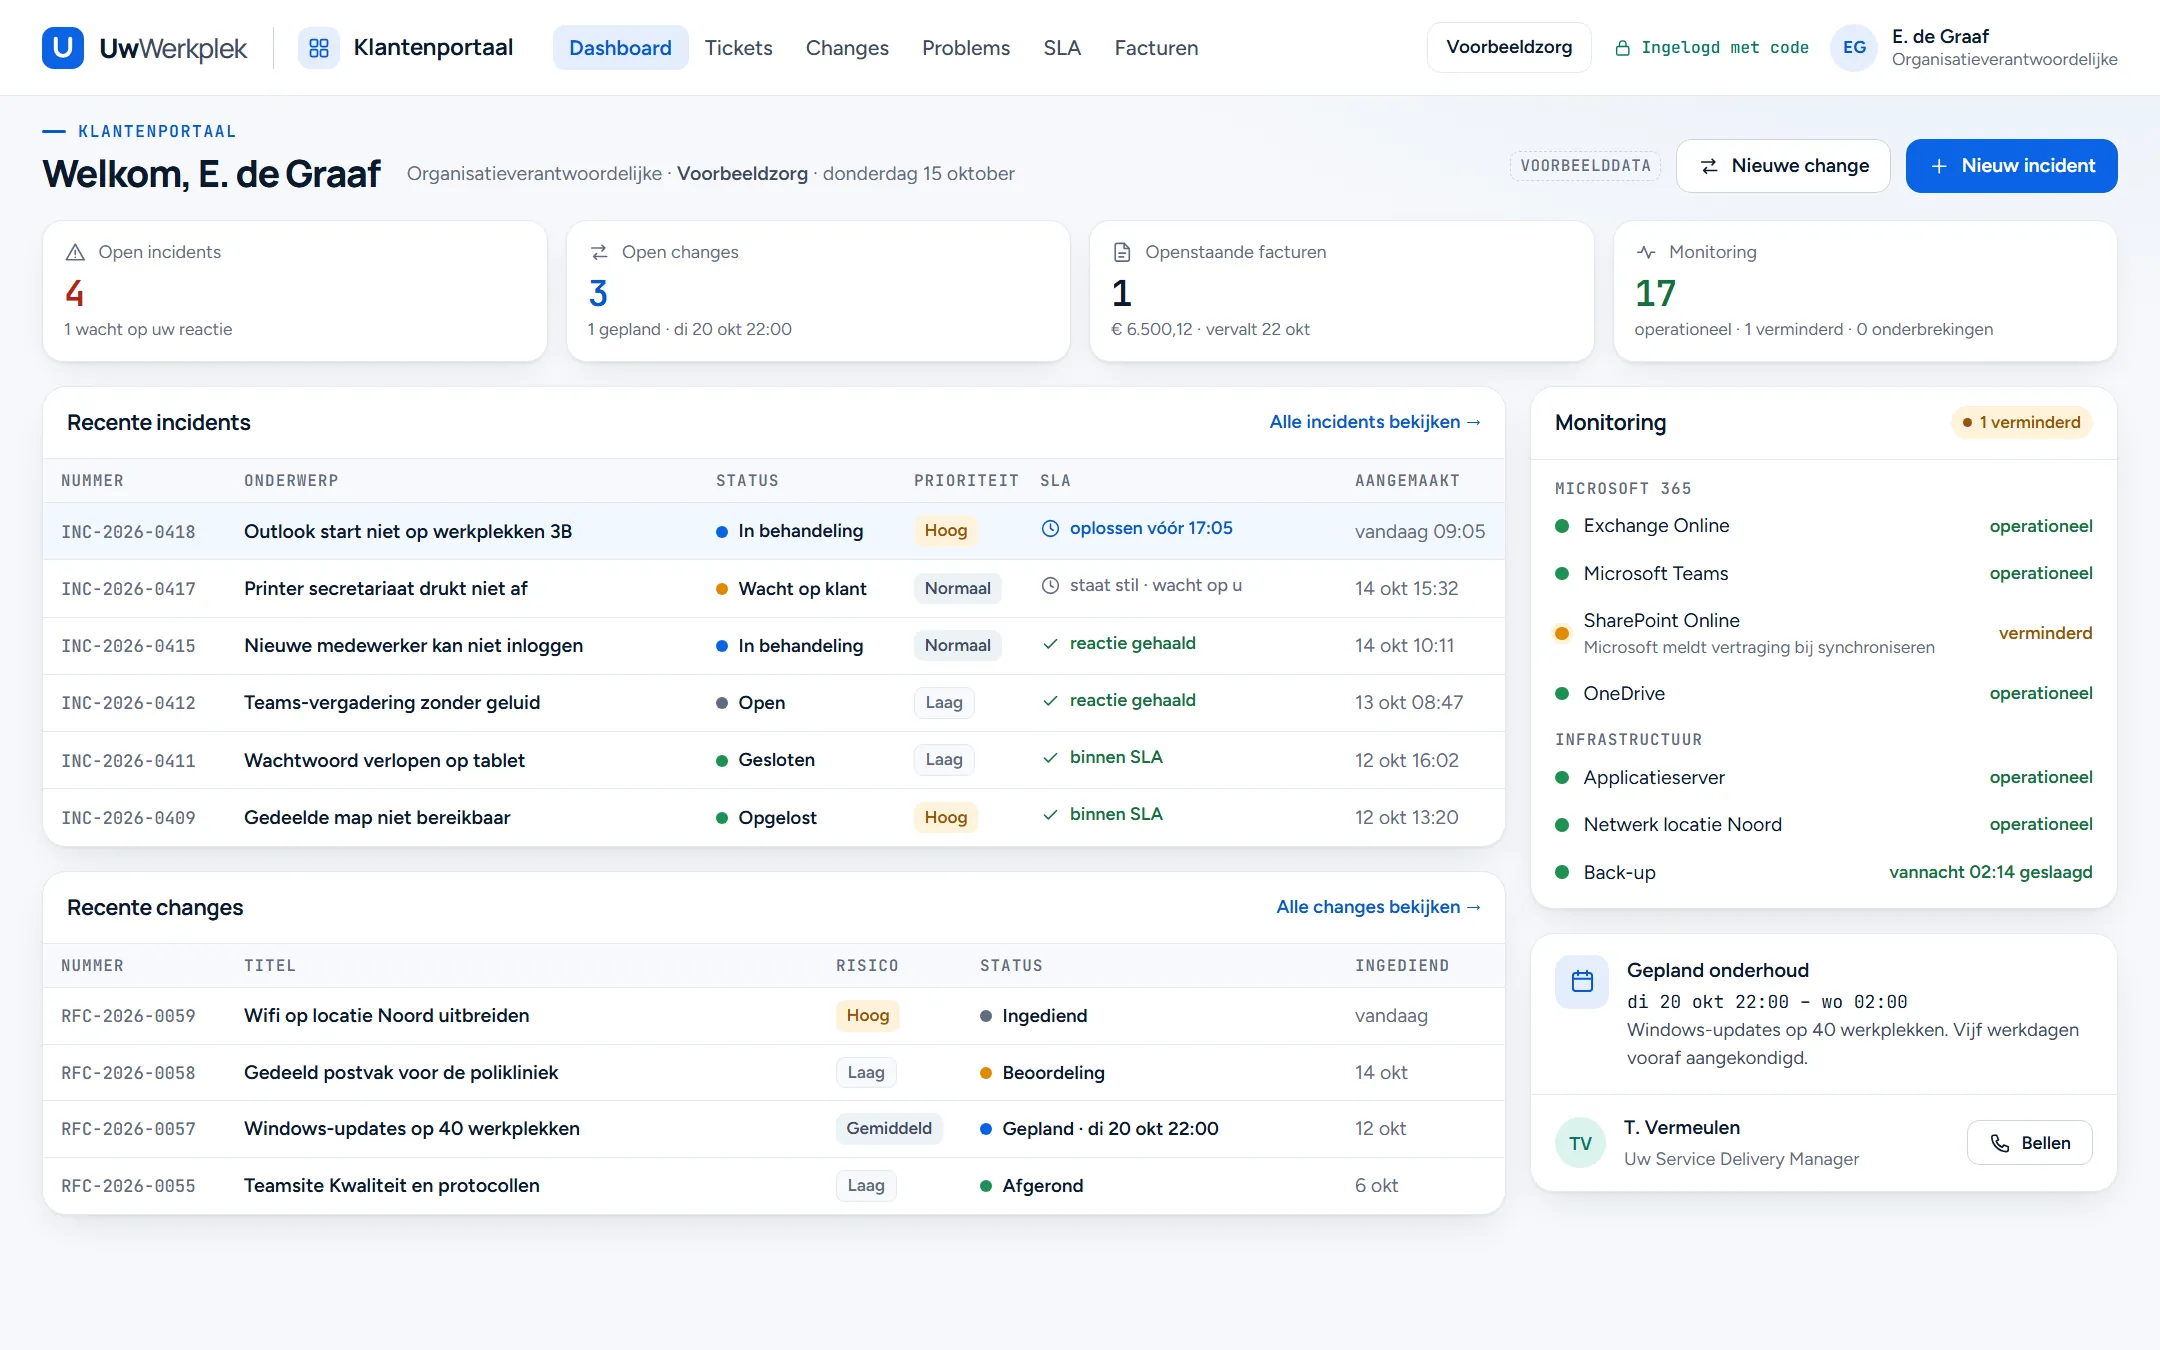The height and width of the screenshot is (1350, 2160).
Task: Click the warning icon on Open incidents
Action: [75, 252]
